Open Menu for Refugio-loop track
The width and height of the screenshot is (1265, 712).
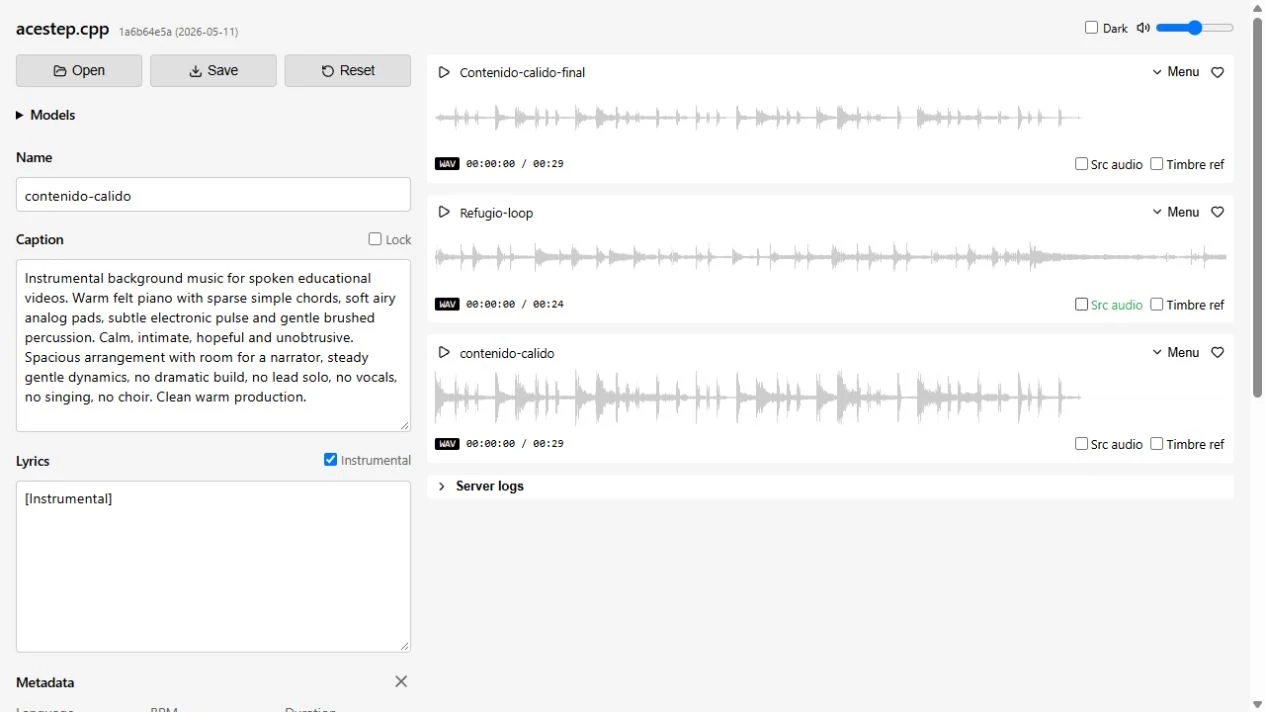pyautogui.click(x=1176, y=212)
